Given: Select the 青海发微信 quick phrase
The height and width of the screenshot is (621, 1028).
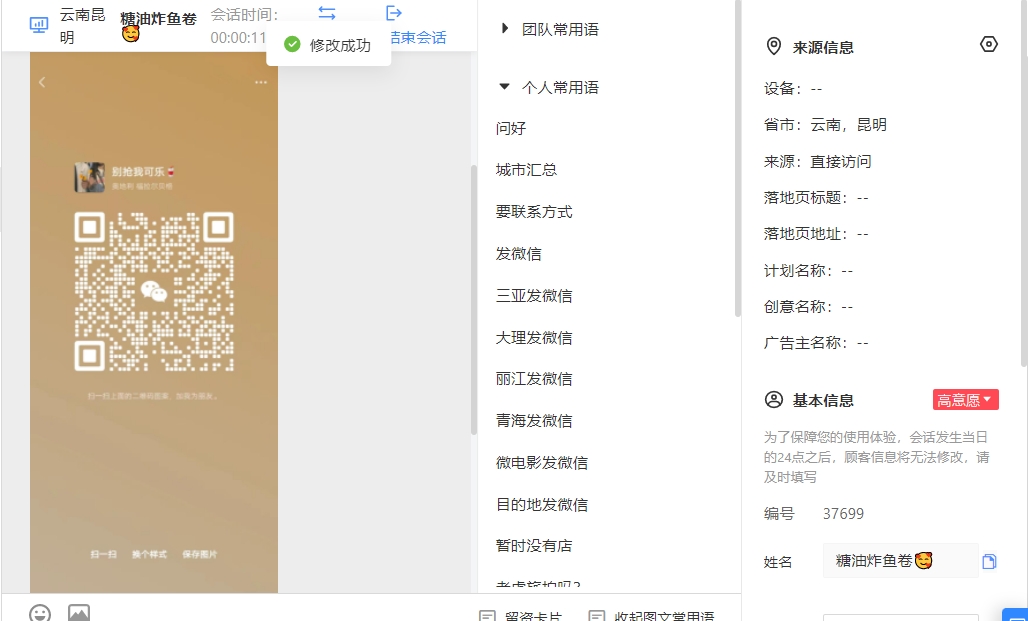Looking at the screenshot, I should tap(534, 421).
